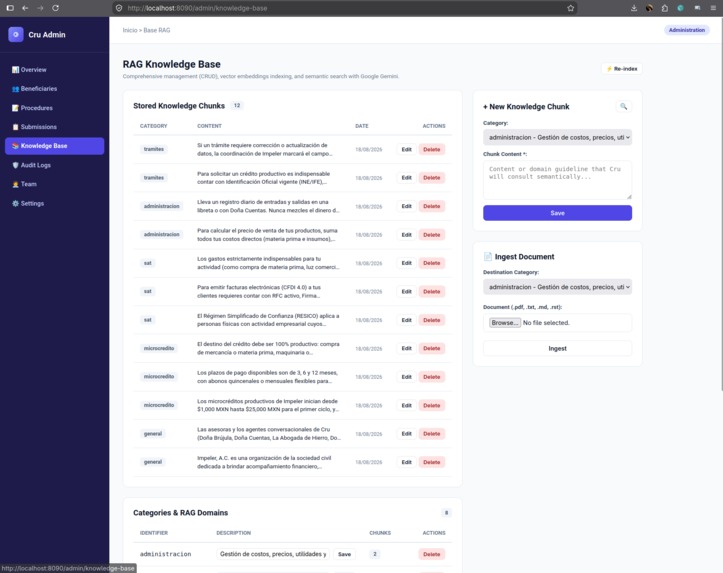Click the Ingest button
The image size is (723, 573).
pos(557,349)
